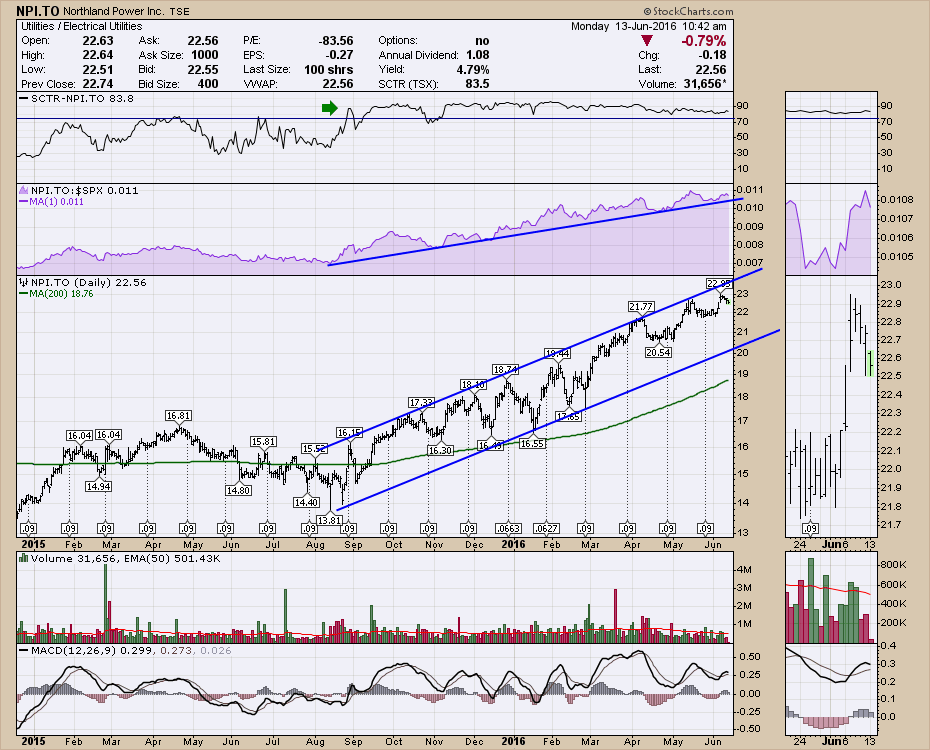Click the 14.94 low label near March 2015
Image resolution: width=930 pixels, height=750 pixels.
pos(98,486)
